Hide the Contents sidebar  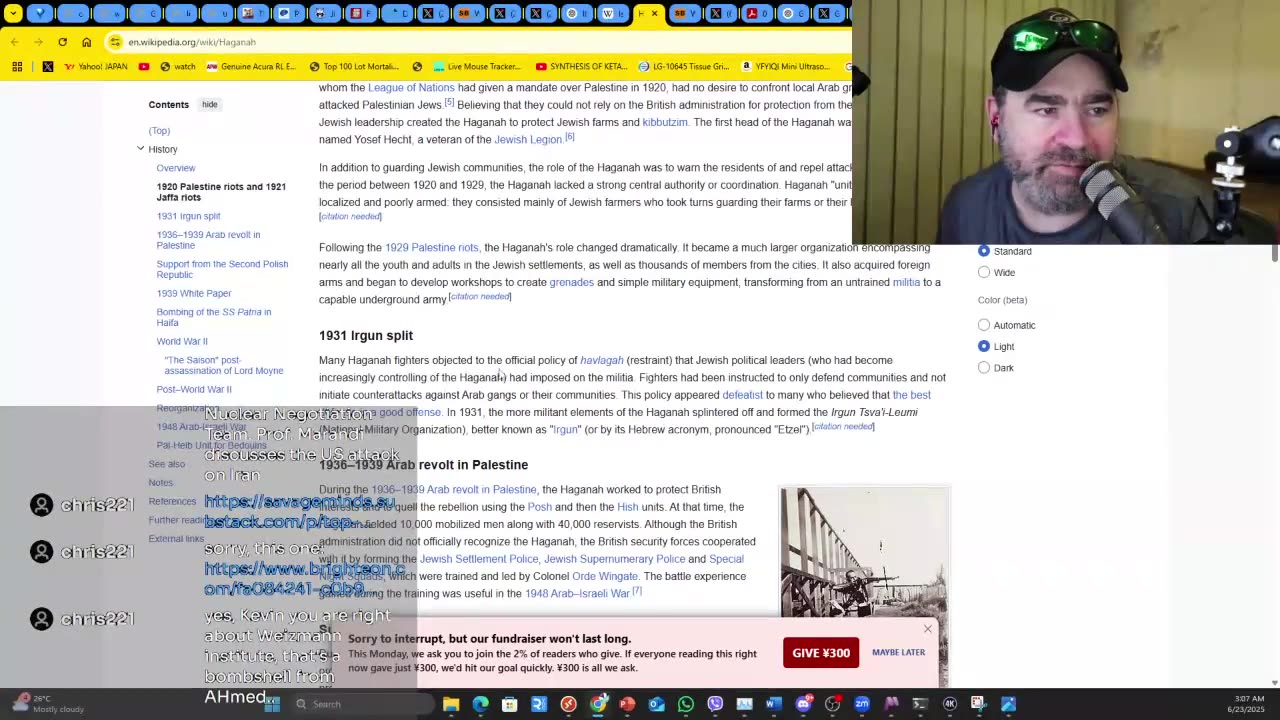209,104
